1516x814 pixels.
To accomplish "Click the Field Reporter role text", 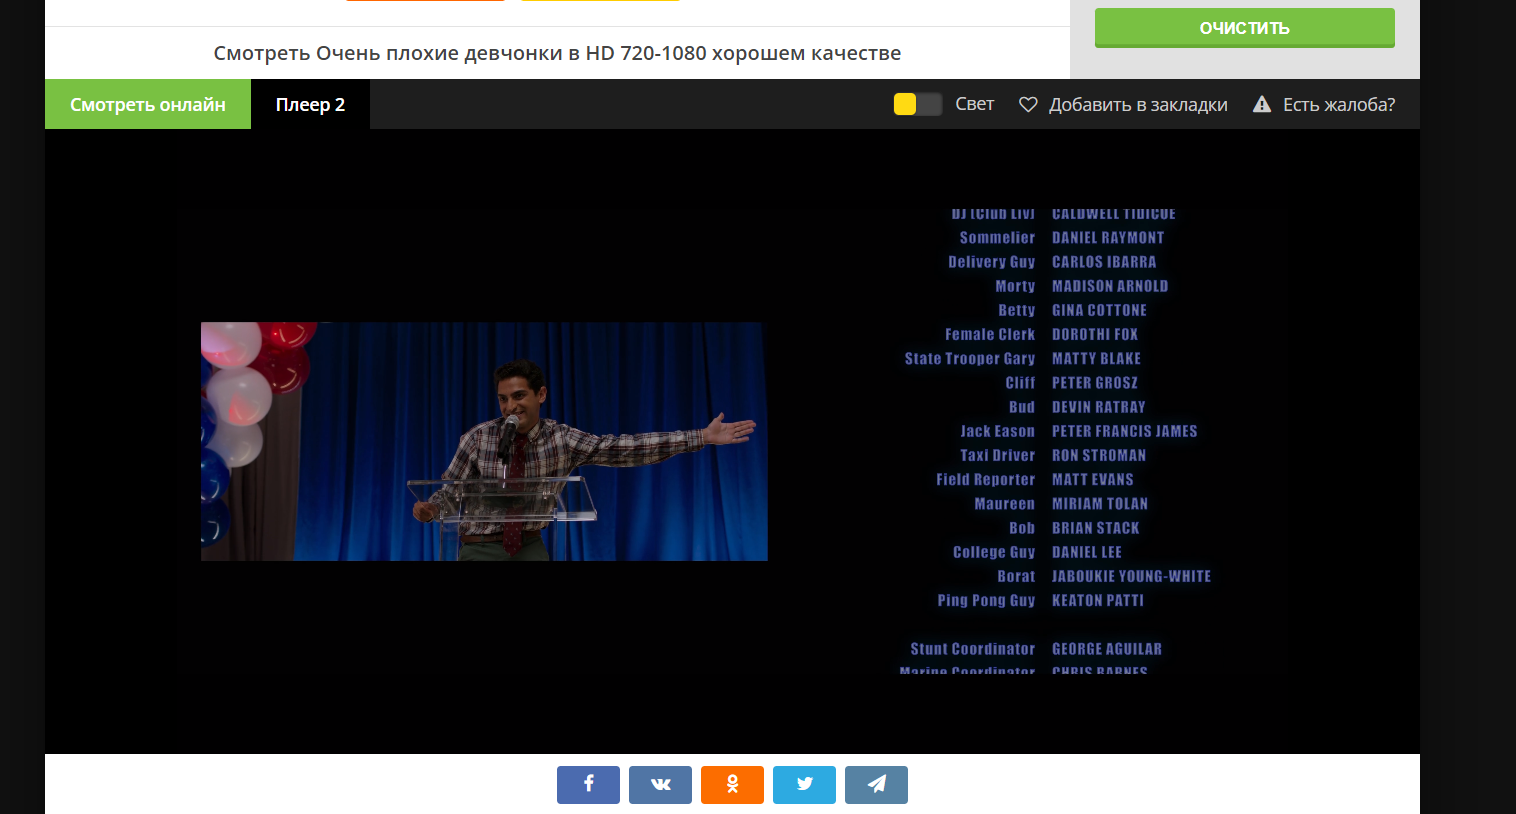I will pos(985,480).
